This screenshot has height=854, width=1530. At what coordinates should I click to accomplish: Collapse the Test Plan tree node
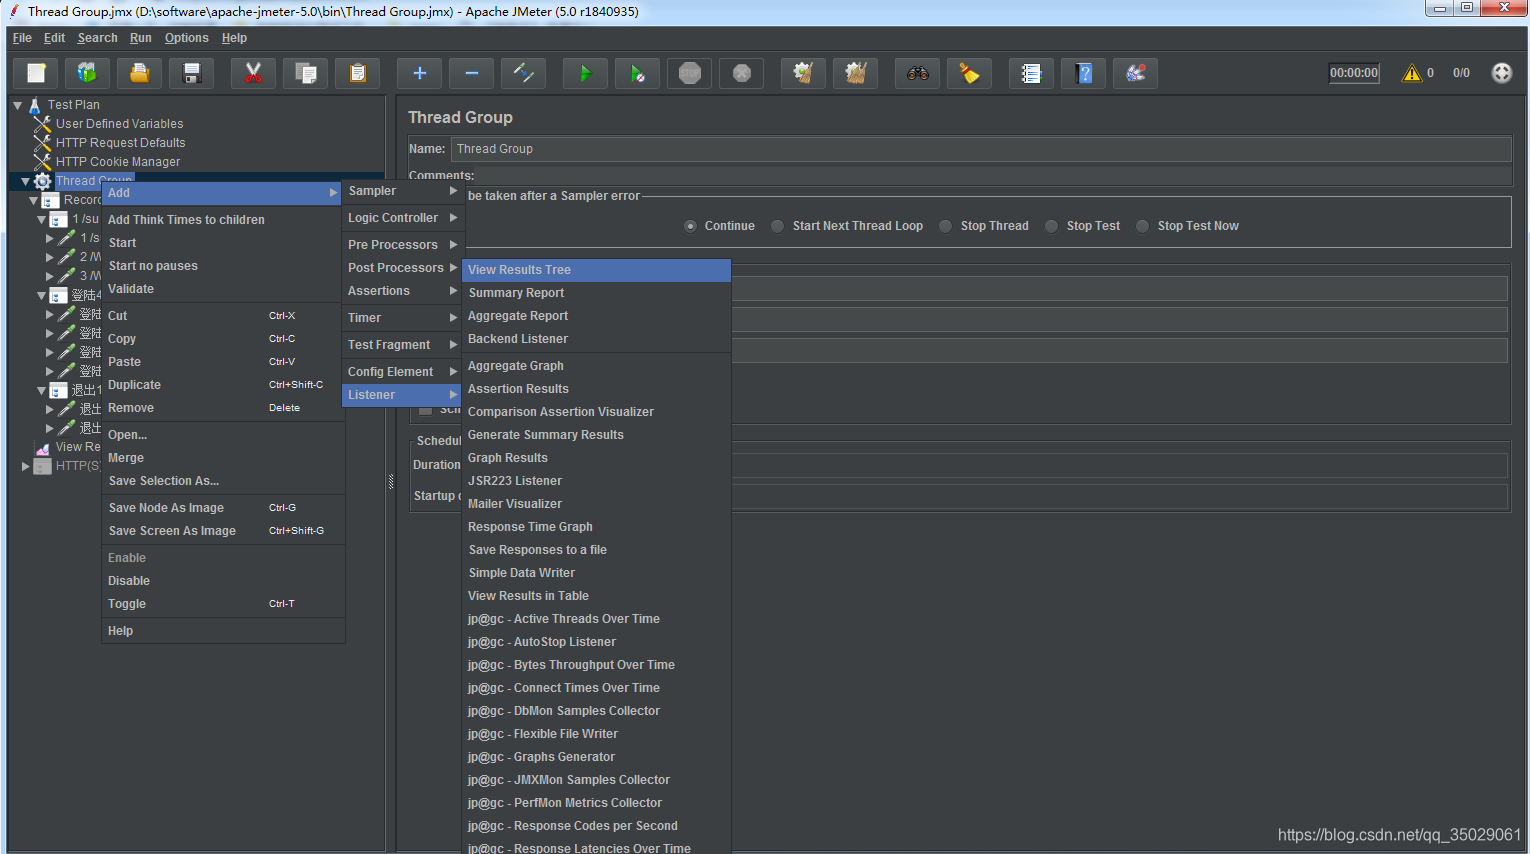pos(18,105)
